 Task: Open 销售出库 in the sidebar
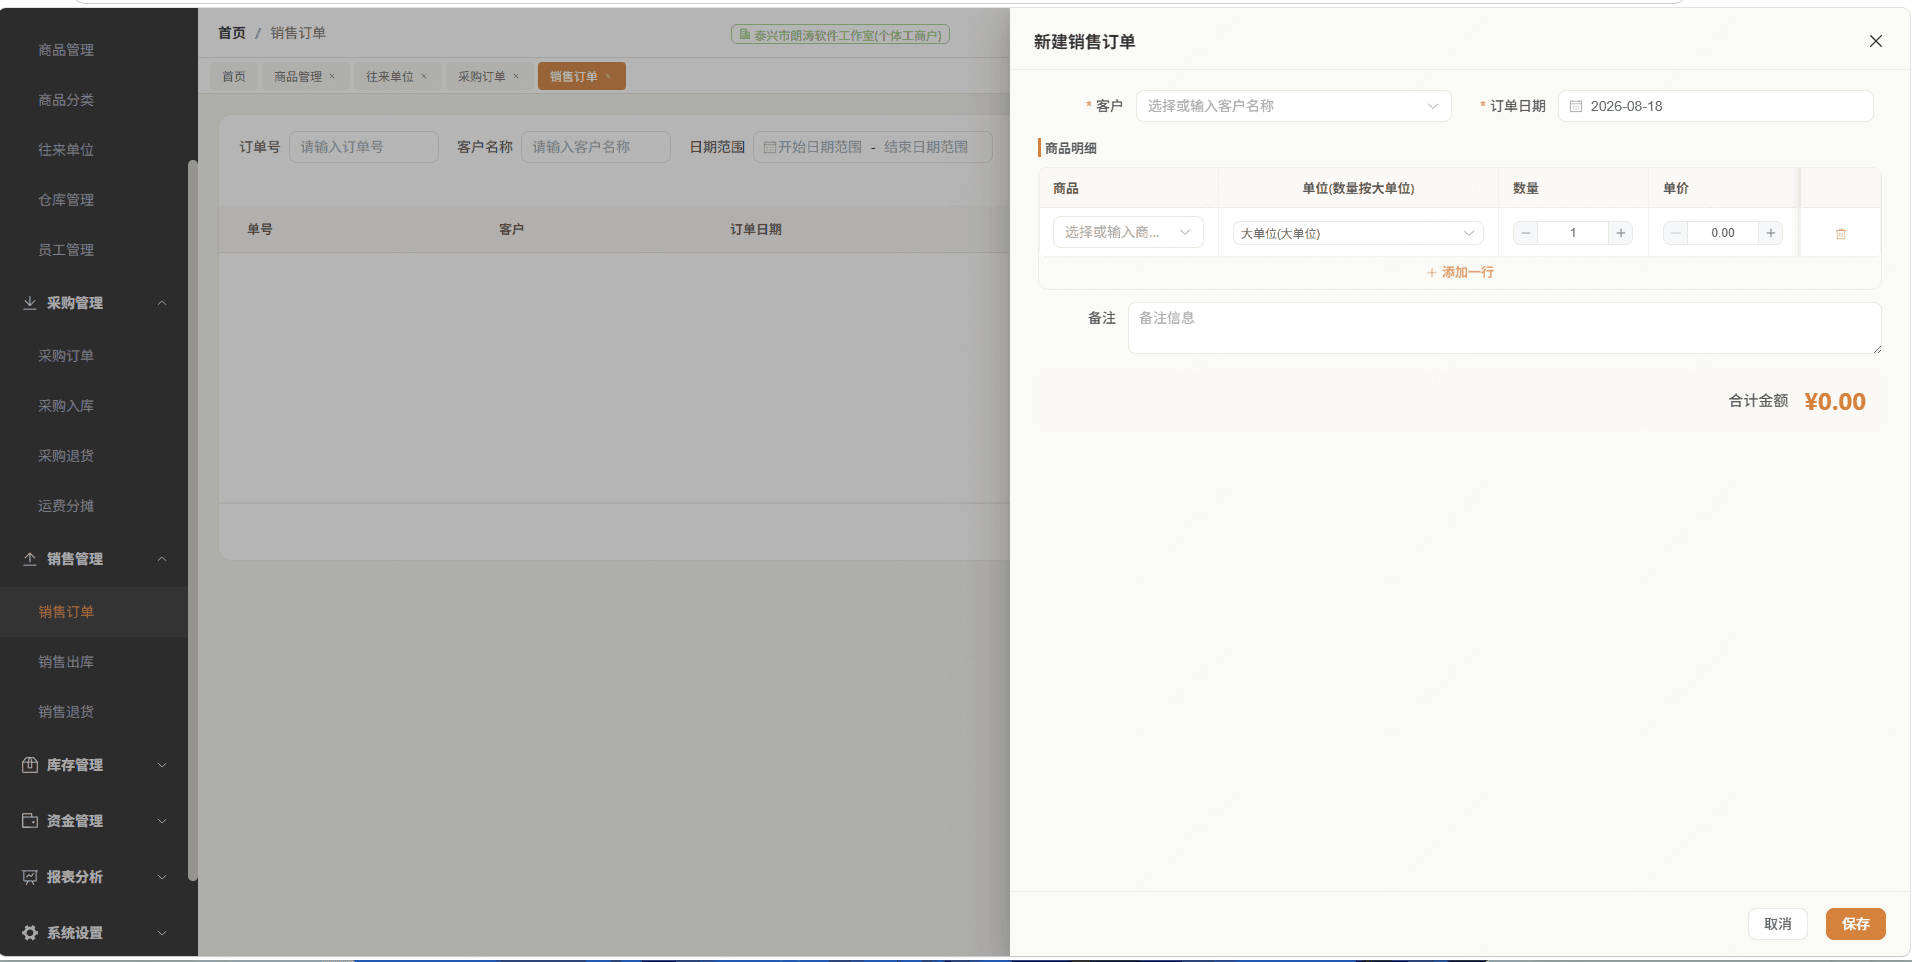(x=66, y=662)
